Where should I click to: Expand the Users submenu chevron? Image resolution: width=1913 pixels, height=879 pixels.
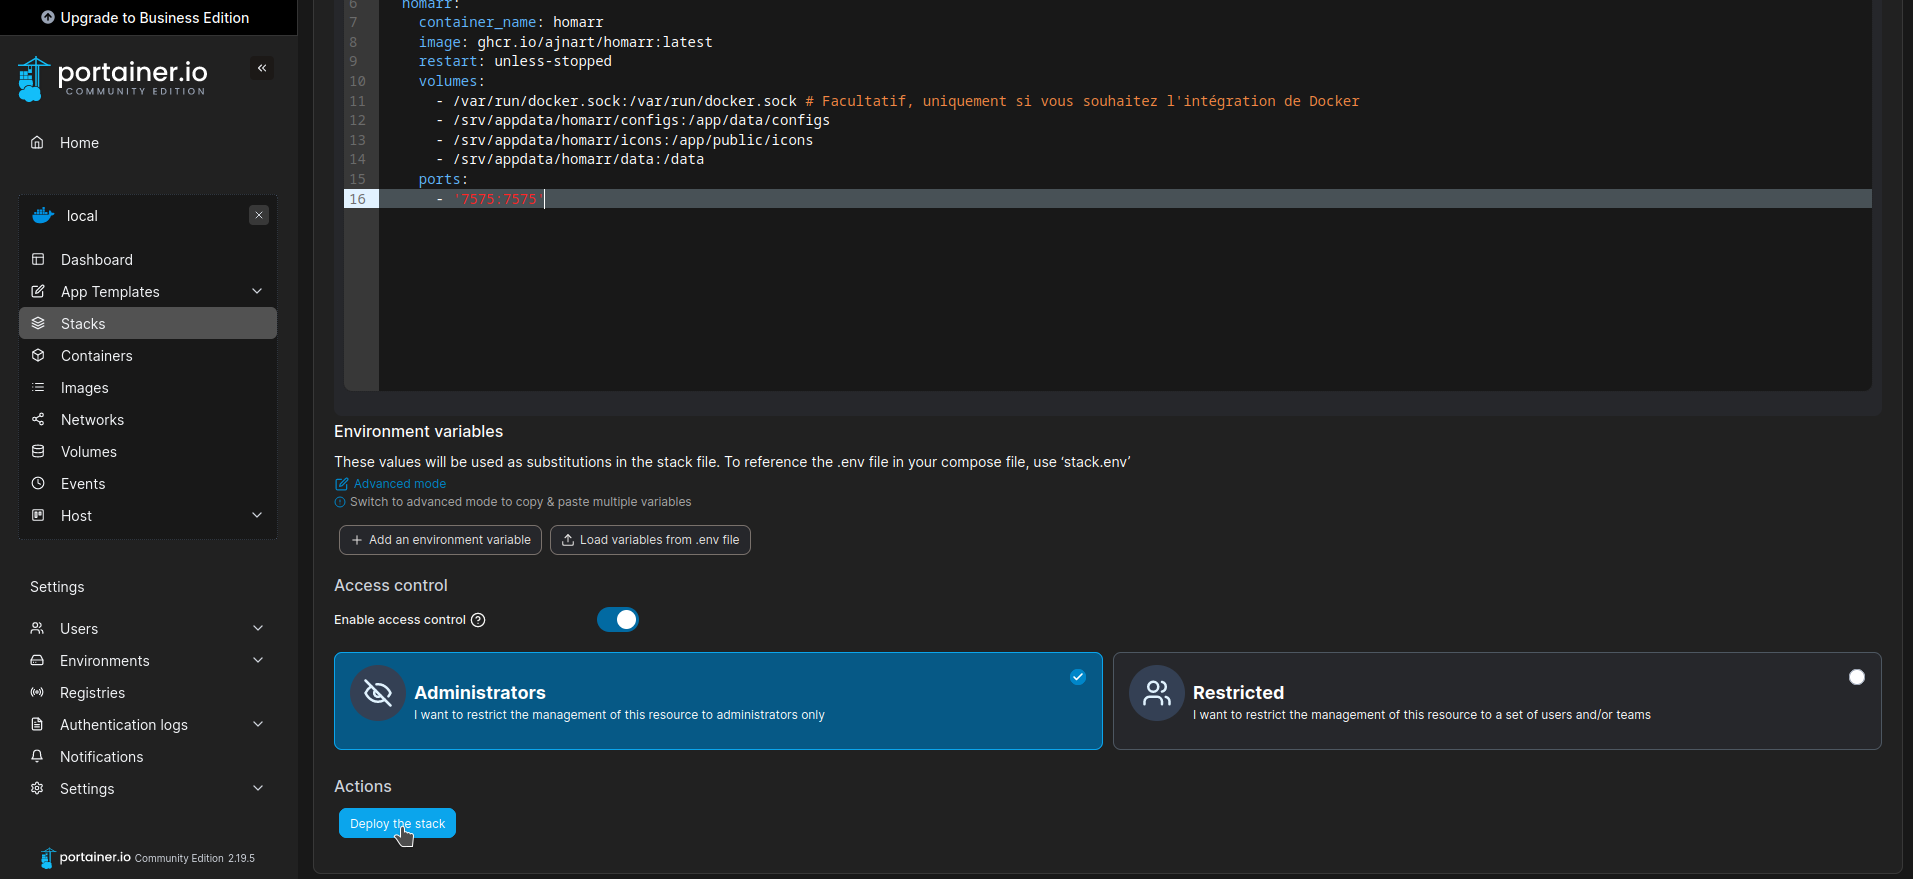pos(258,628)
